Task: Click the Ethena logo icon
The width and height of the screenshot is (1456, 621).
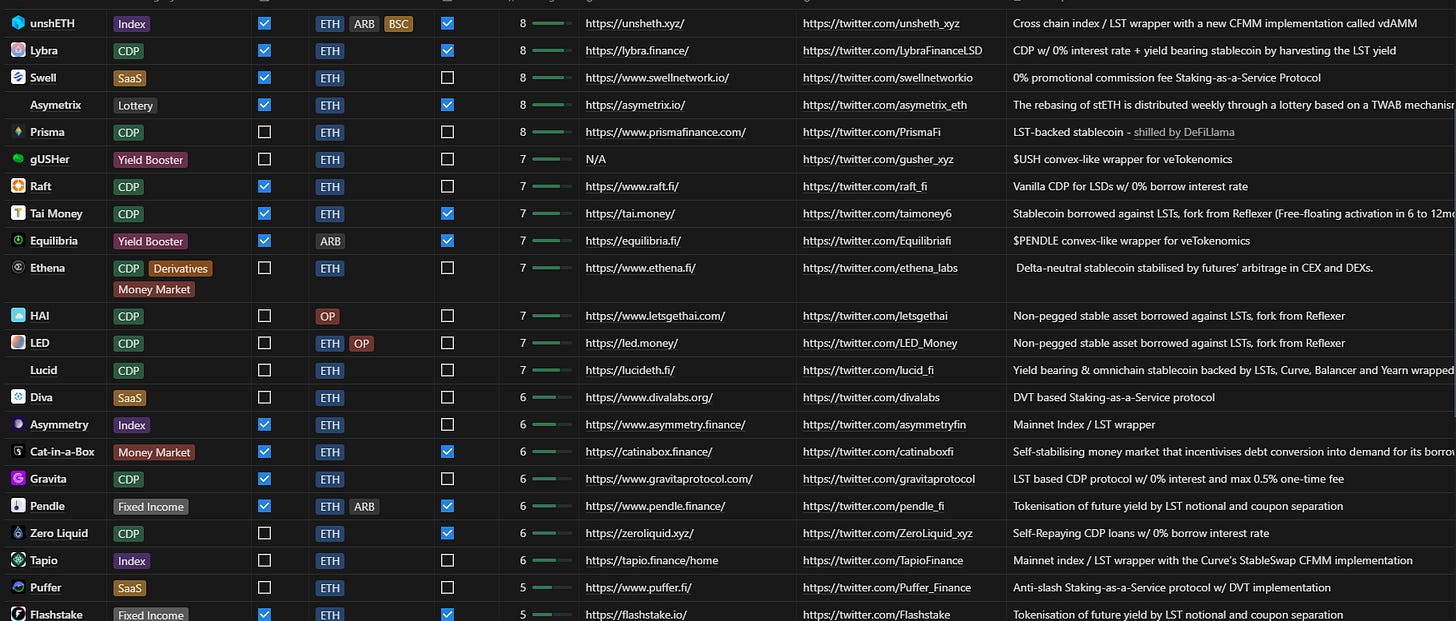Action: click(x=18, y=268)
